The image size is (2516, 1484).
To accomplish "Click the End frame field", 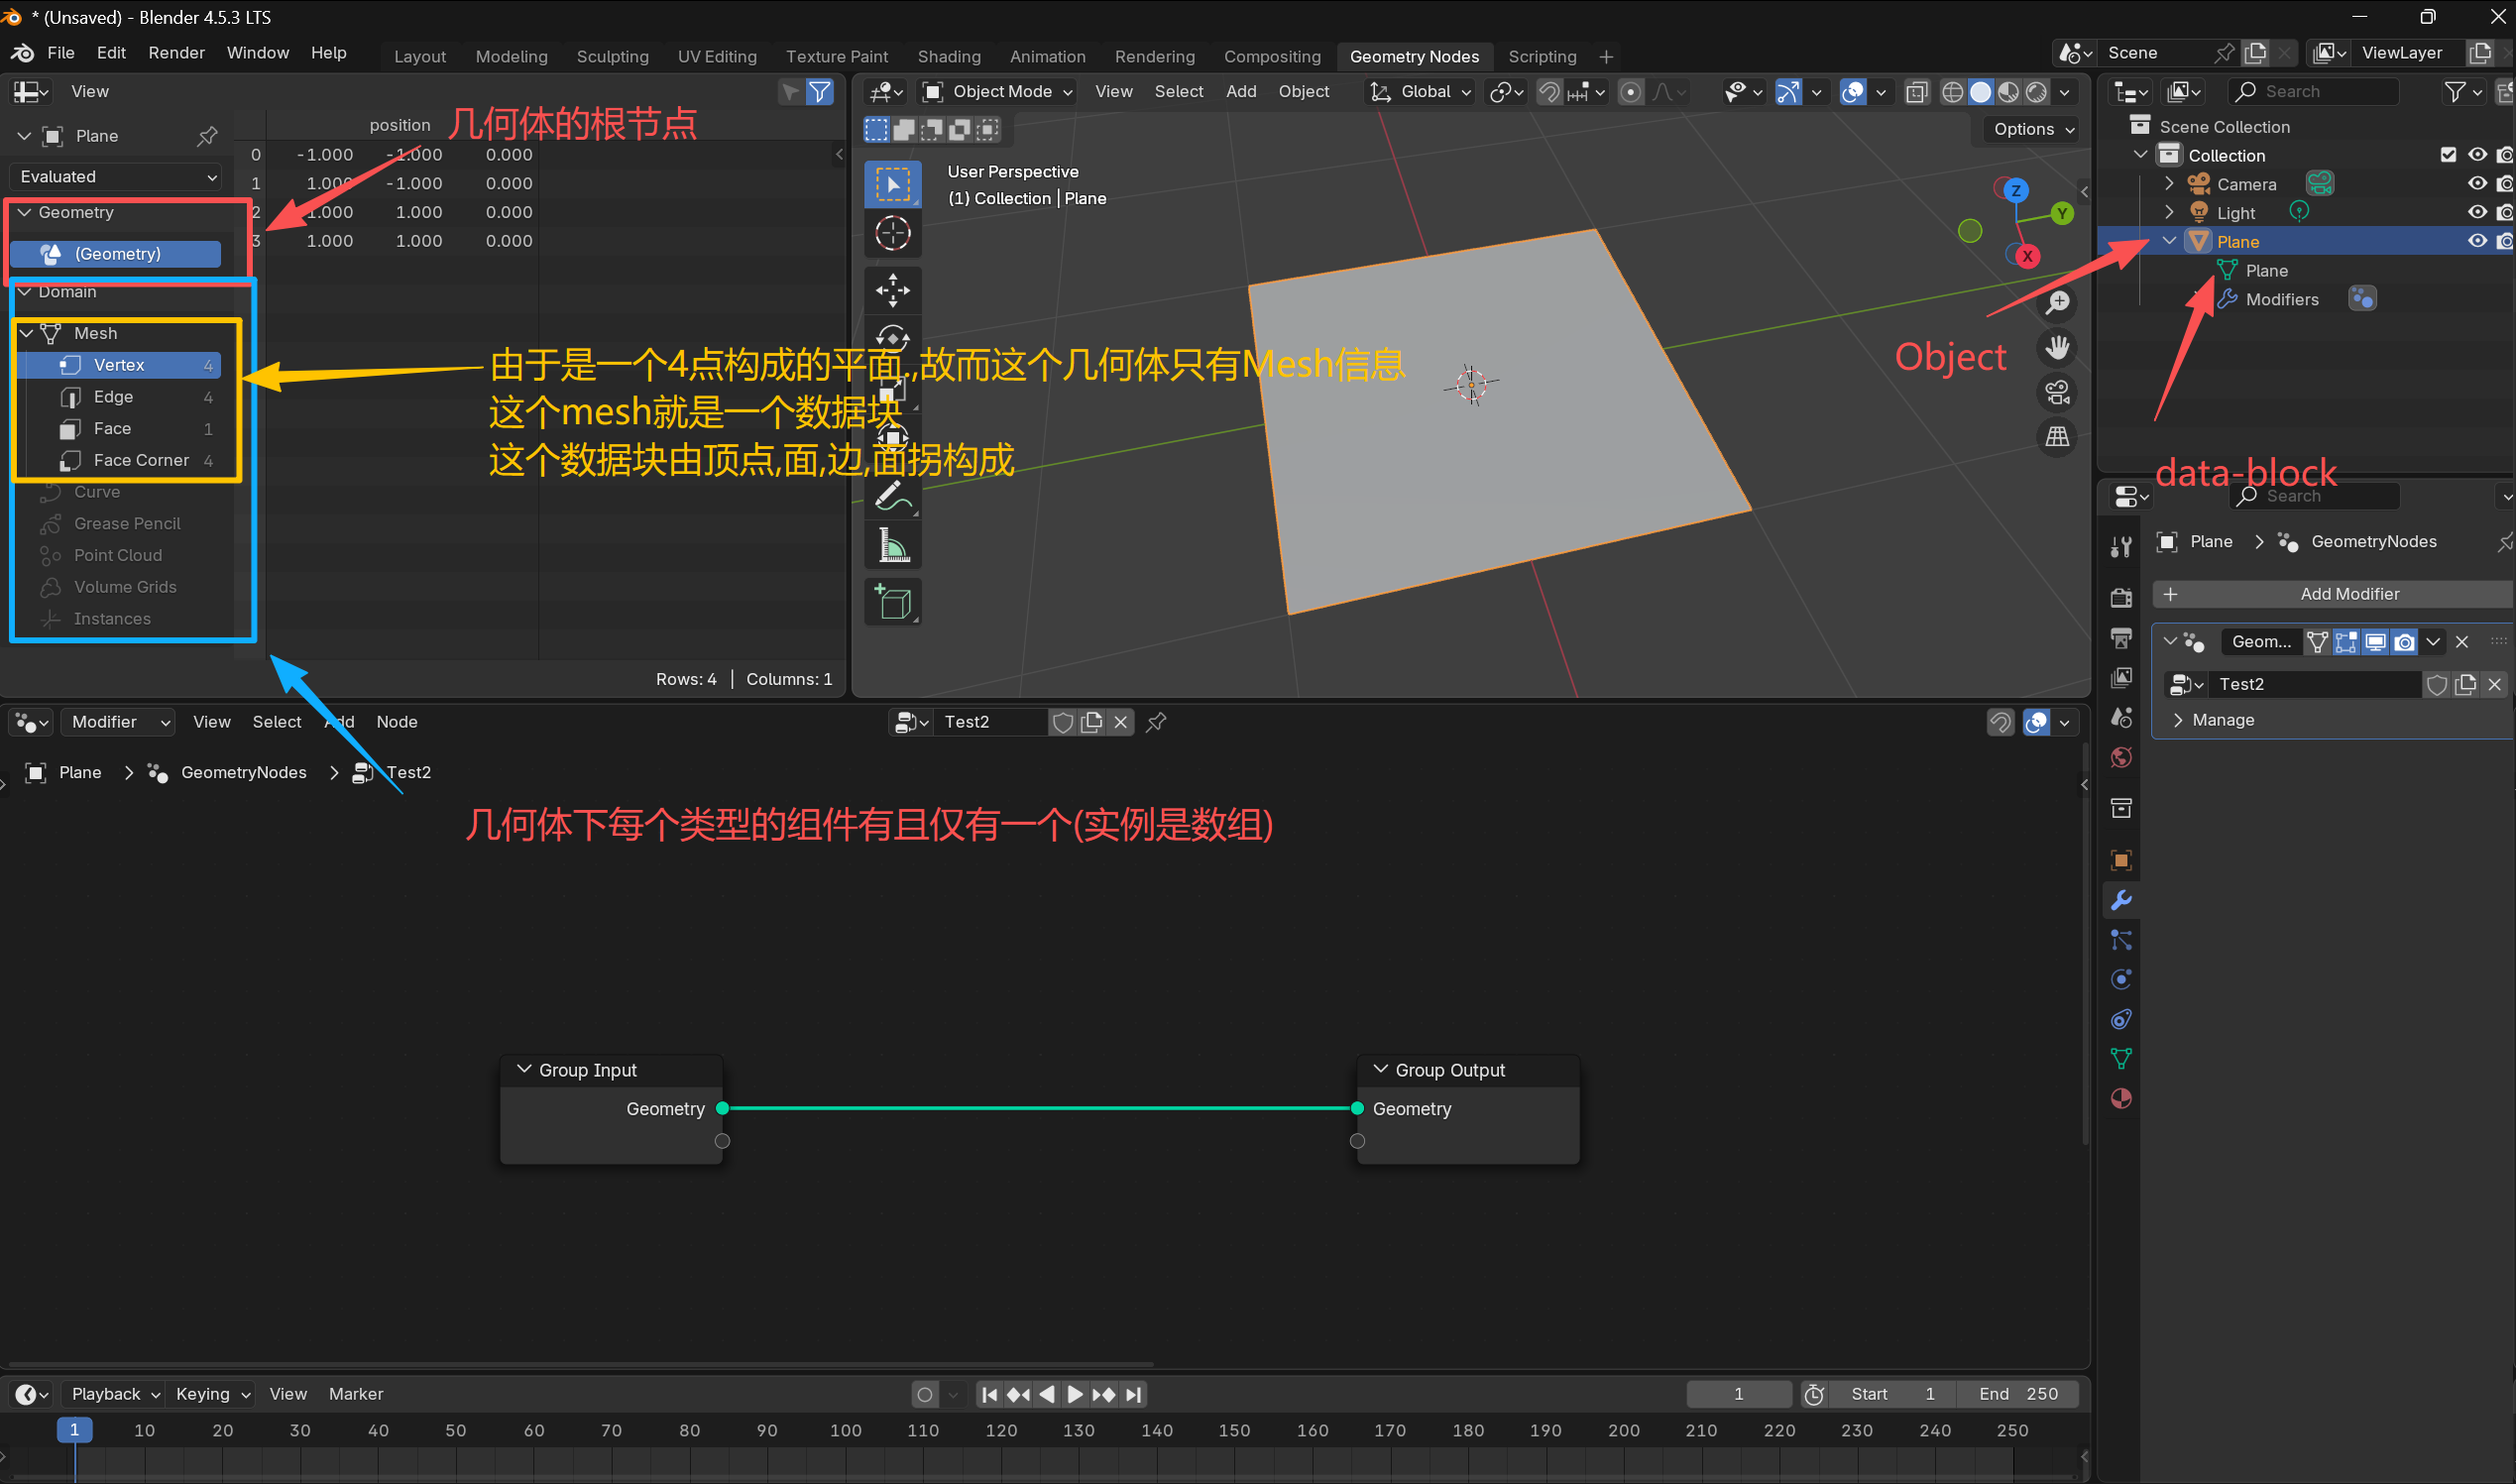I will point(2018,1394).
